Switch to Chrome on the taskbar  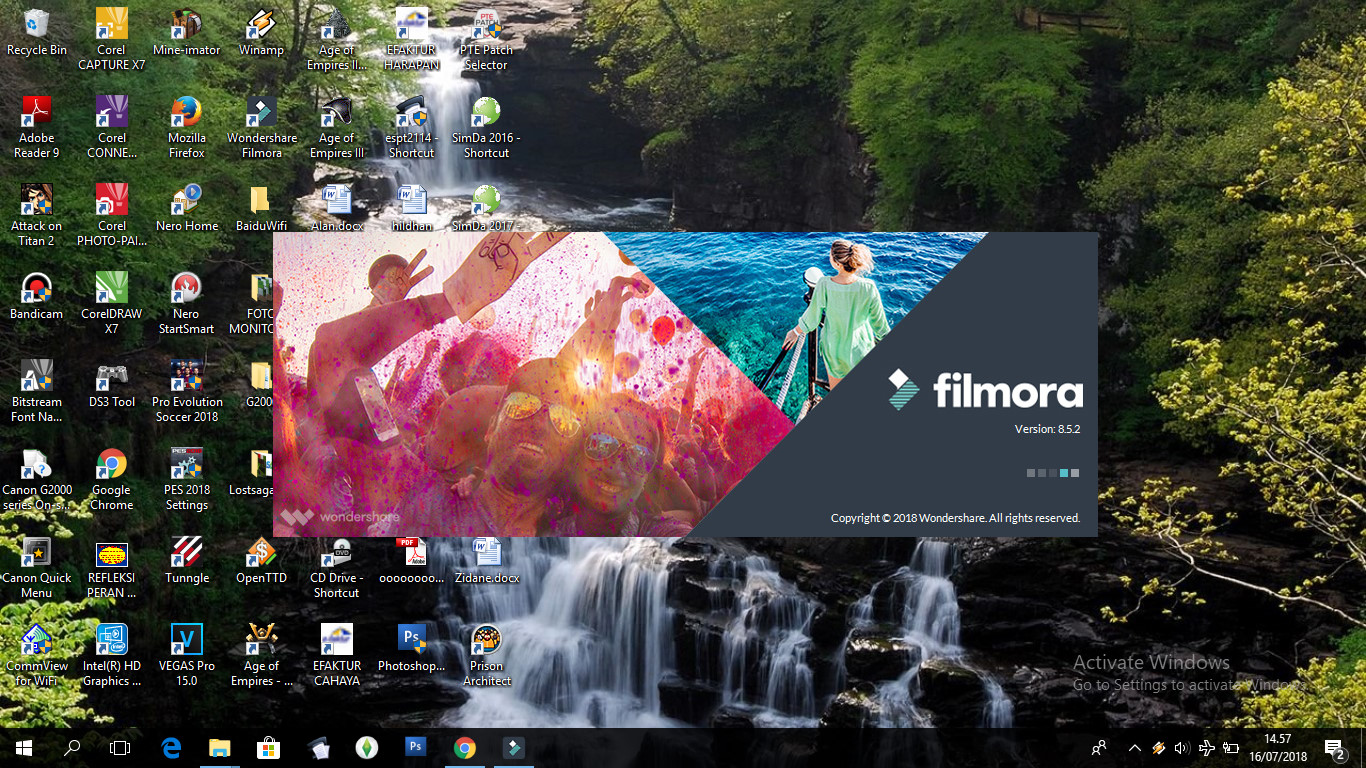(464, 748)
